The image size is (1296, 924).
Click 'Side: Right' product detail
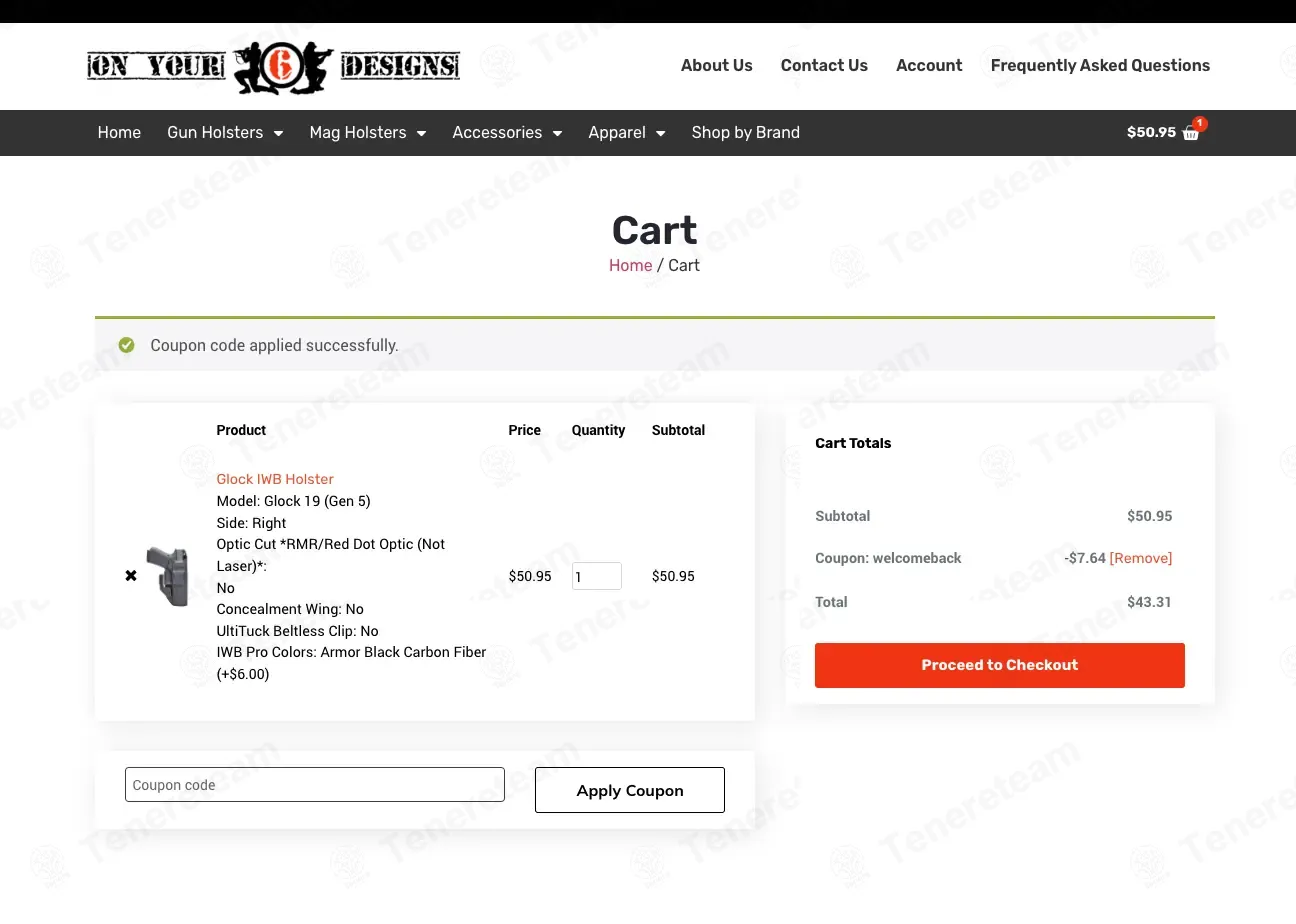[251, 523]
